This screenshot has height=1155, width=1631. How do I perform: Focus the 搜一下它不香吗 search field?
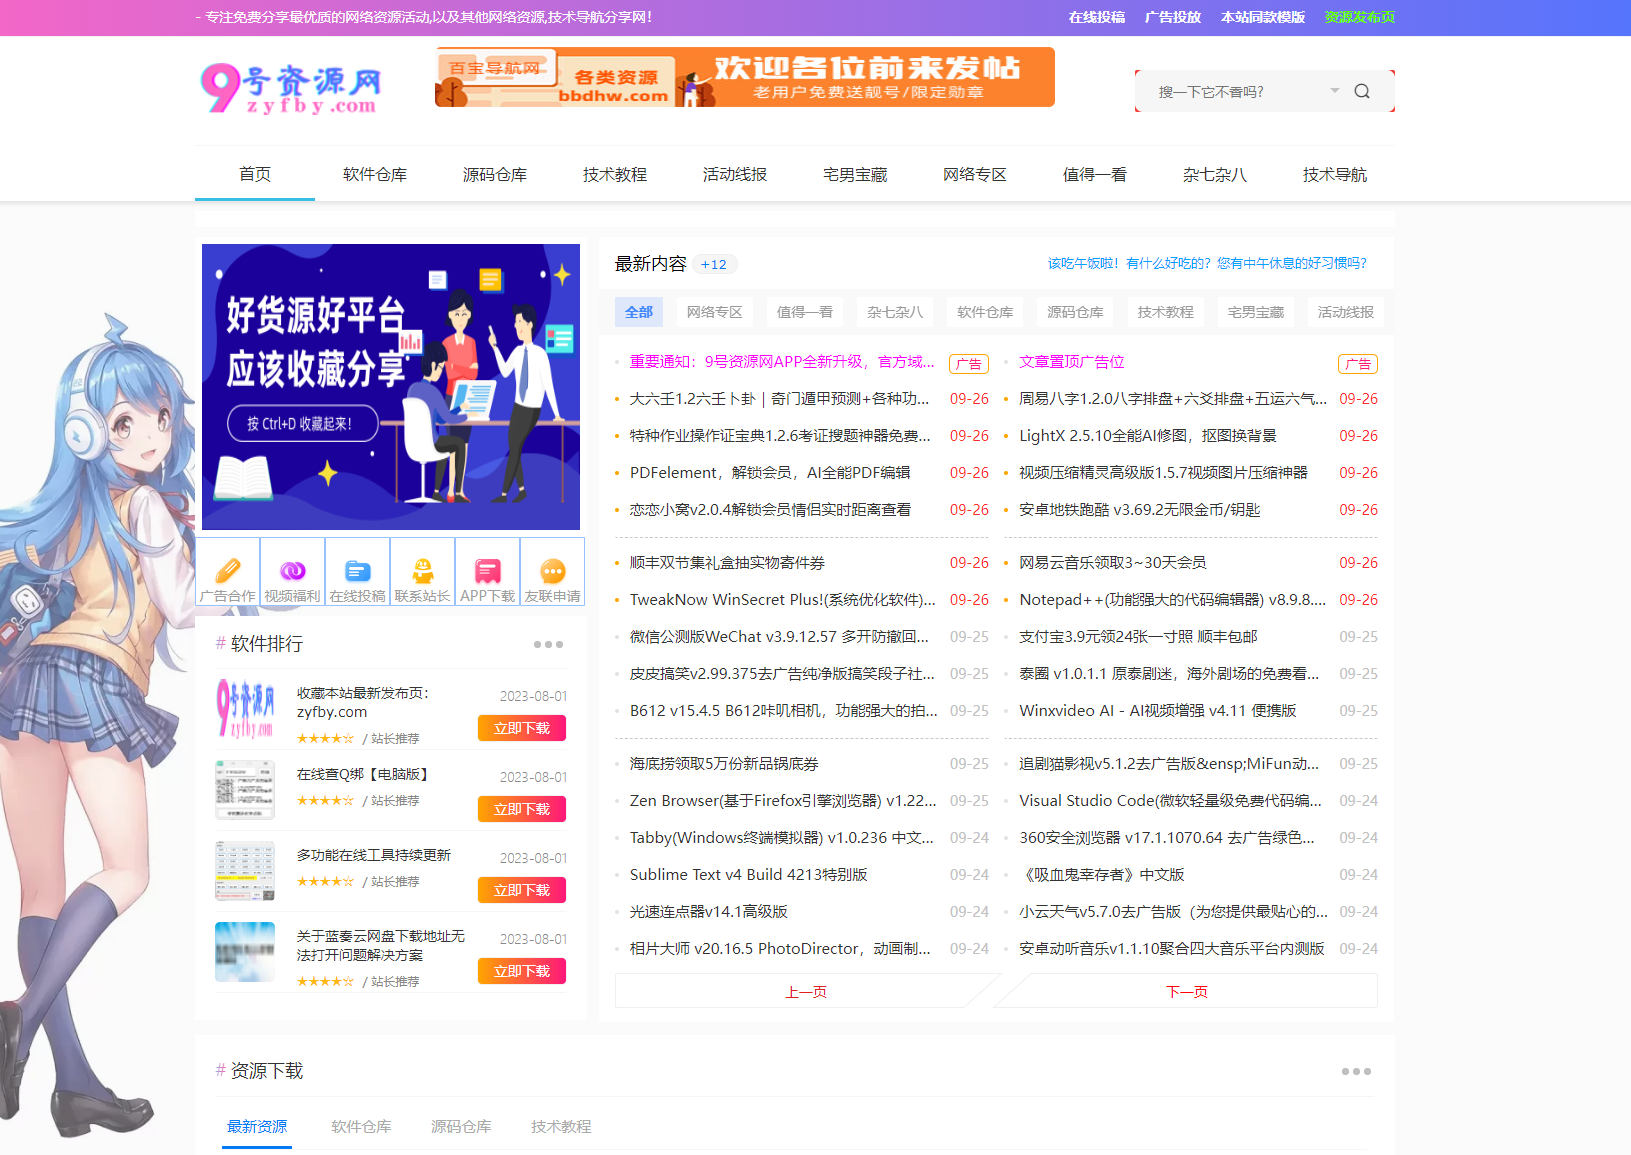1240,92
